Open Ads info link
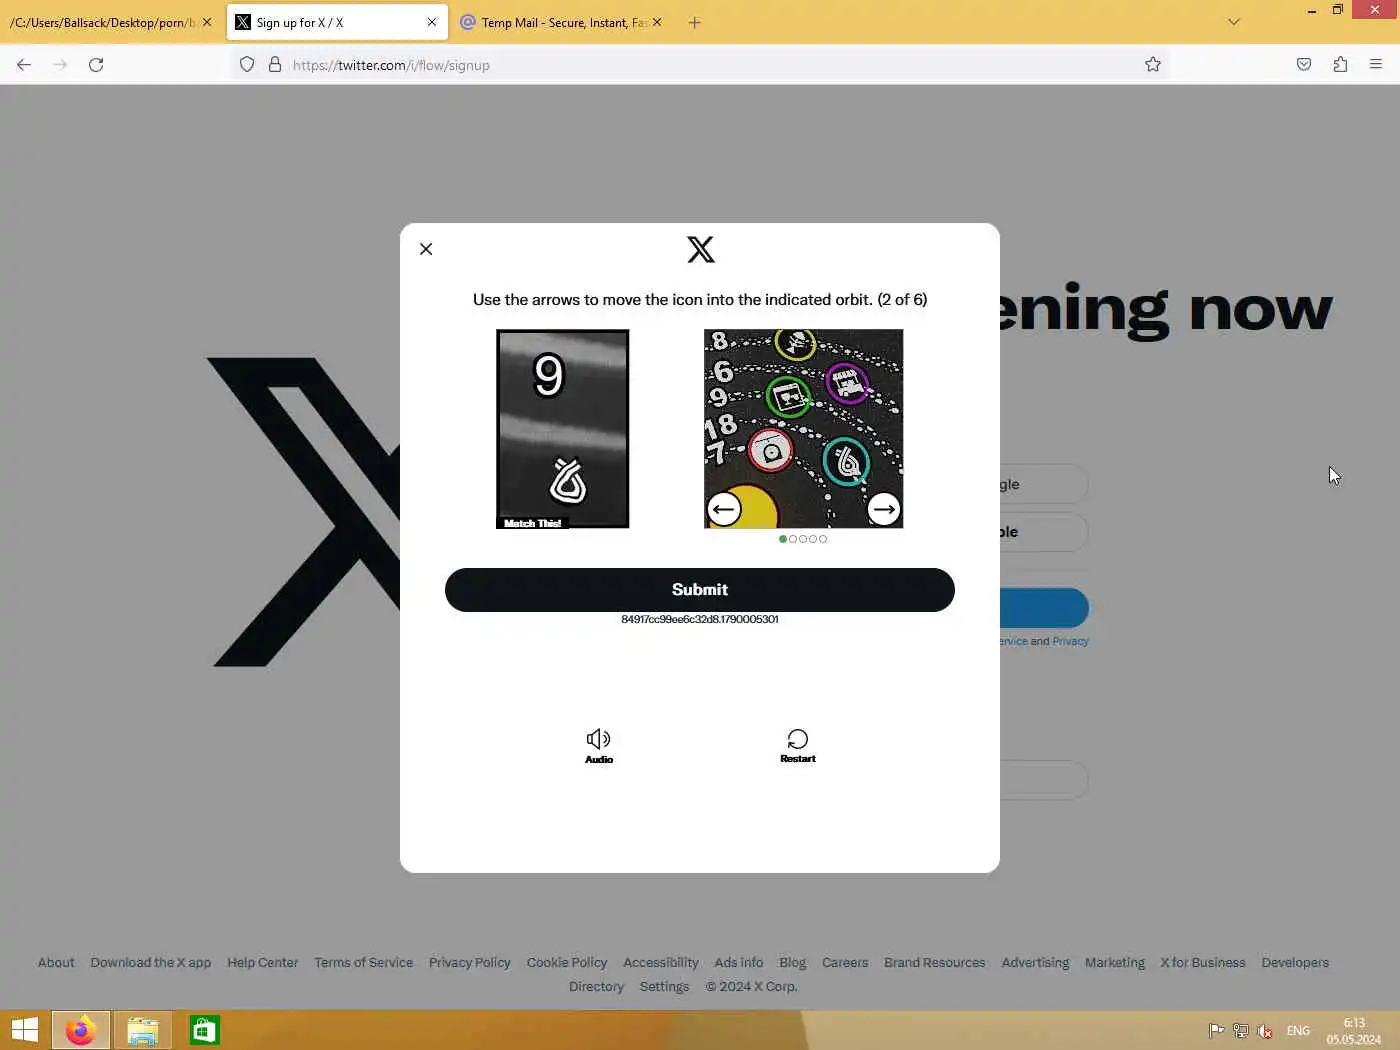The height and width of the screenshot is (1050, 1400). pyautogui.click(x=739, y=963)
